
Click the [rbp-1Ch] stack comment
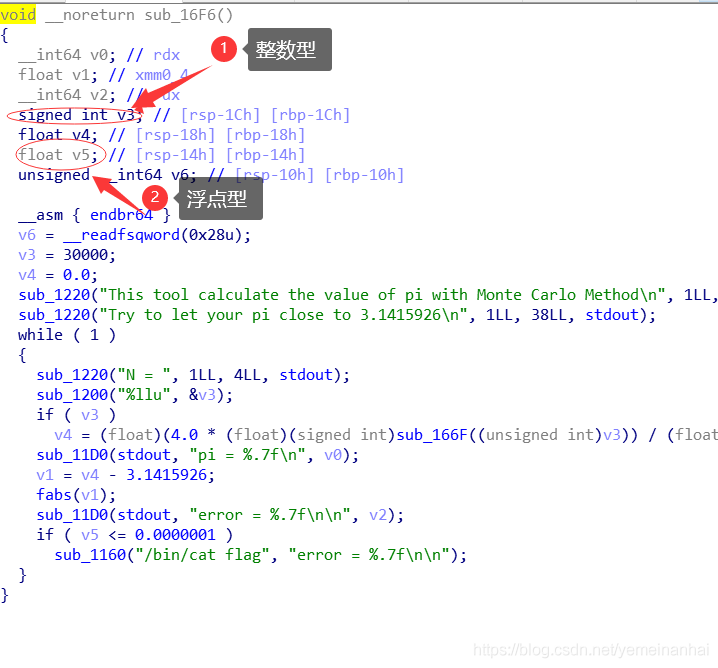pyautogui.click(x=310, y=115)
